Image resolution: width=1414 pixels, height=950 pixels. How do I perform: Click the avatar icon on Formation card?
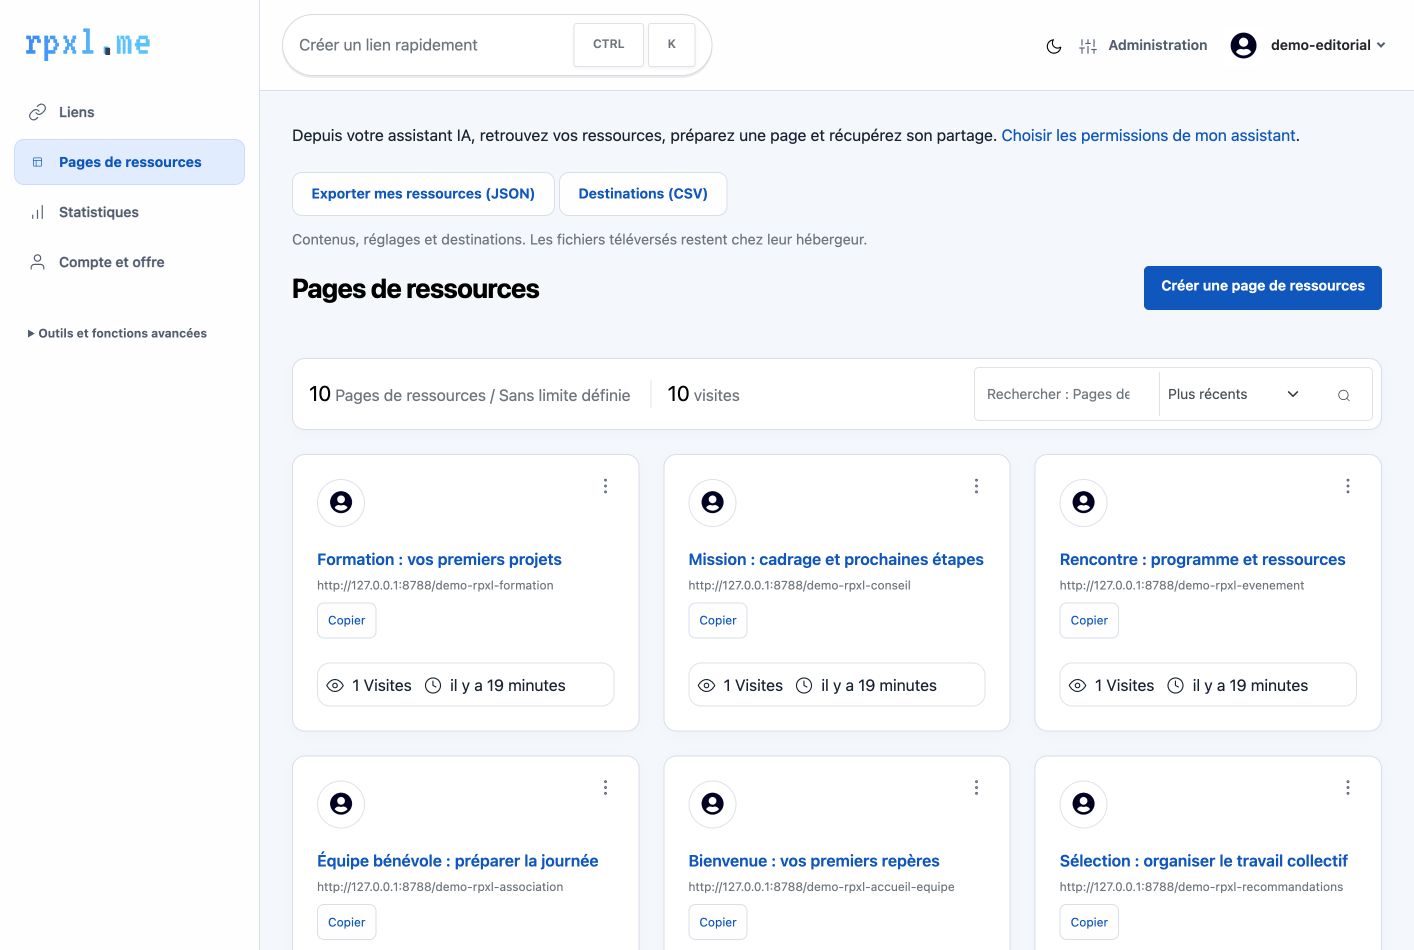tap(341, 502)
